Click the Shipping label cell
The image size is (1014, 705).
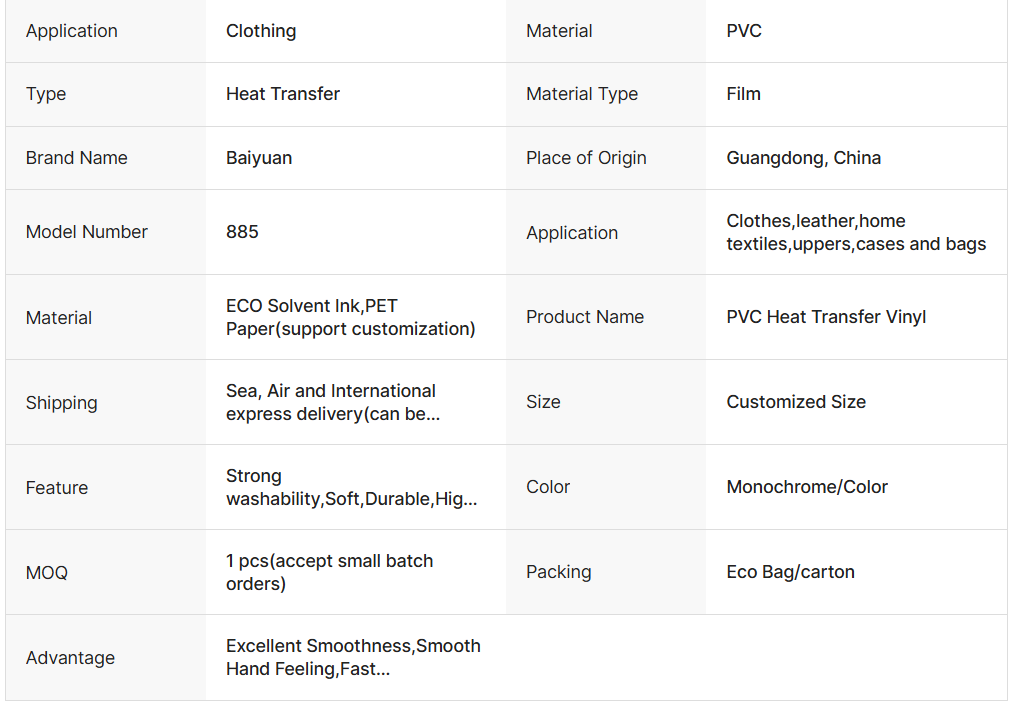(x=62, y=403)
